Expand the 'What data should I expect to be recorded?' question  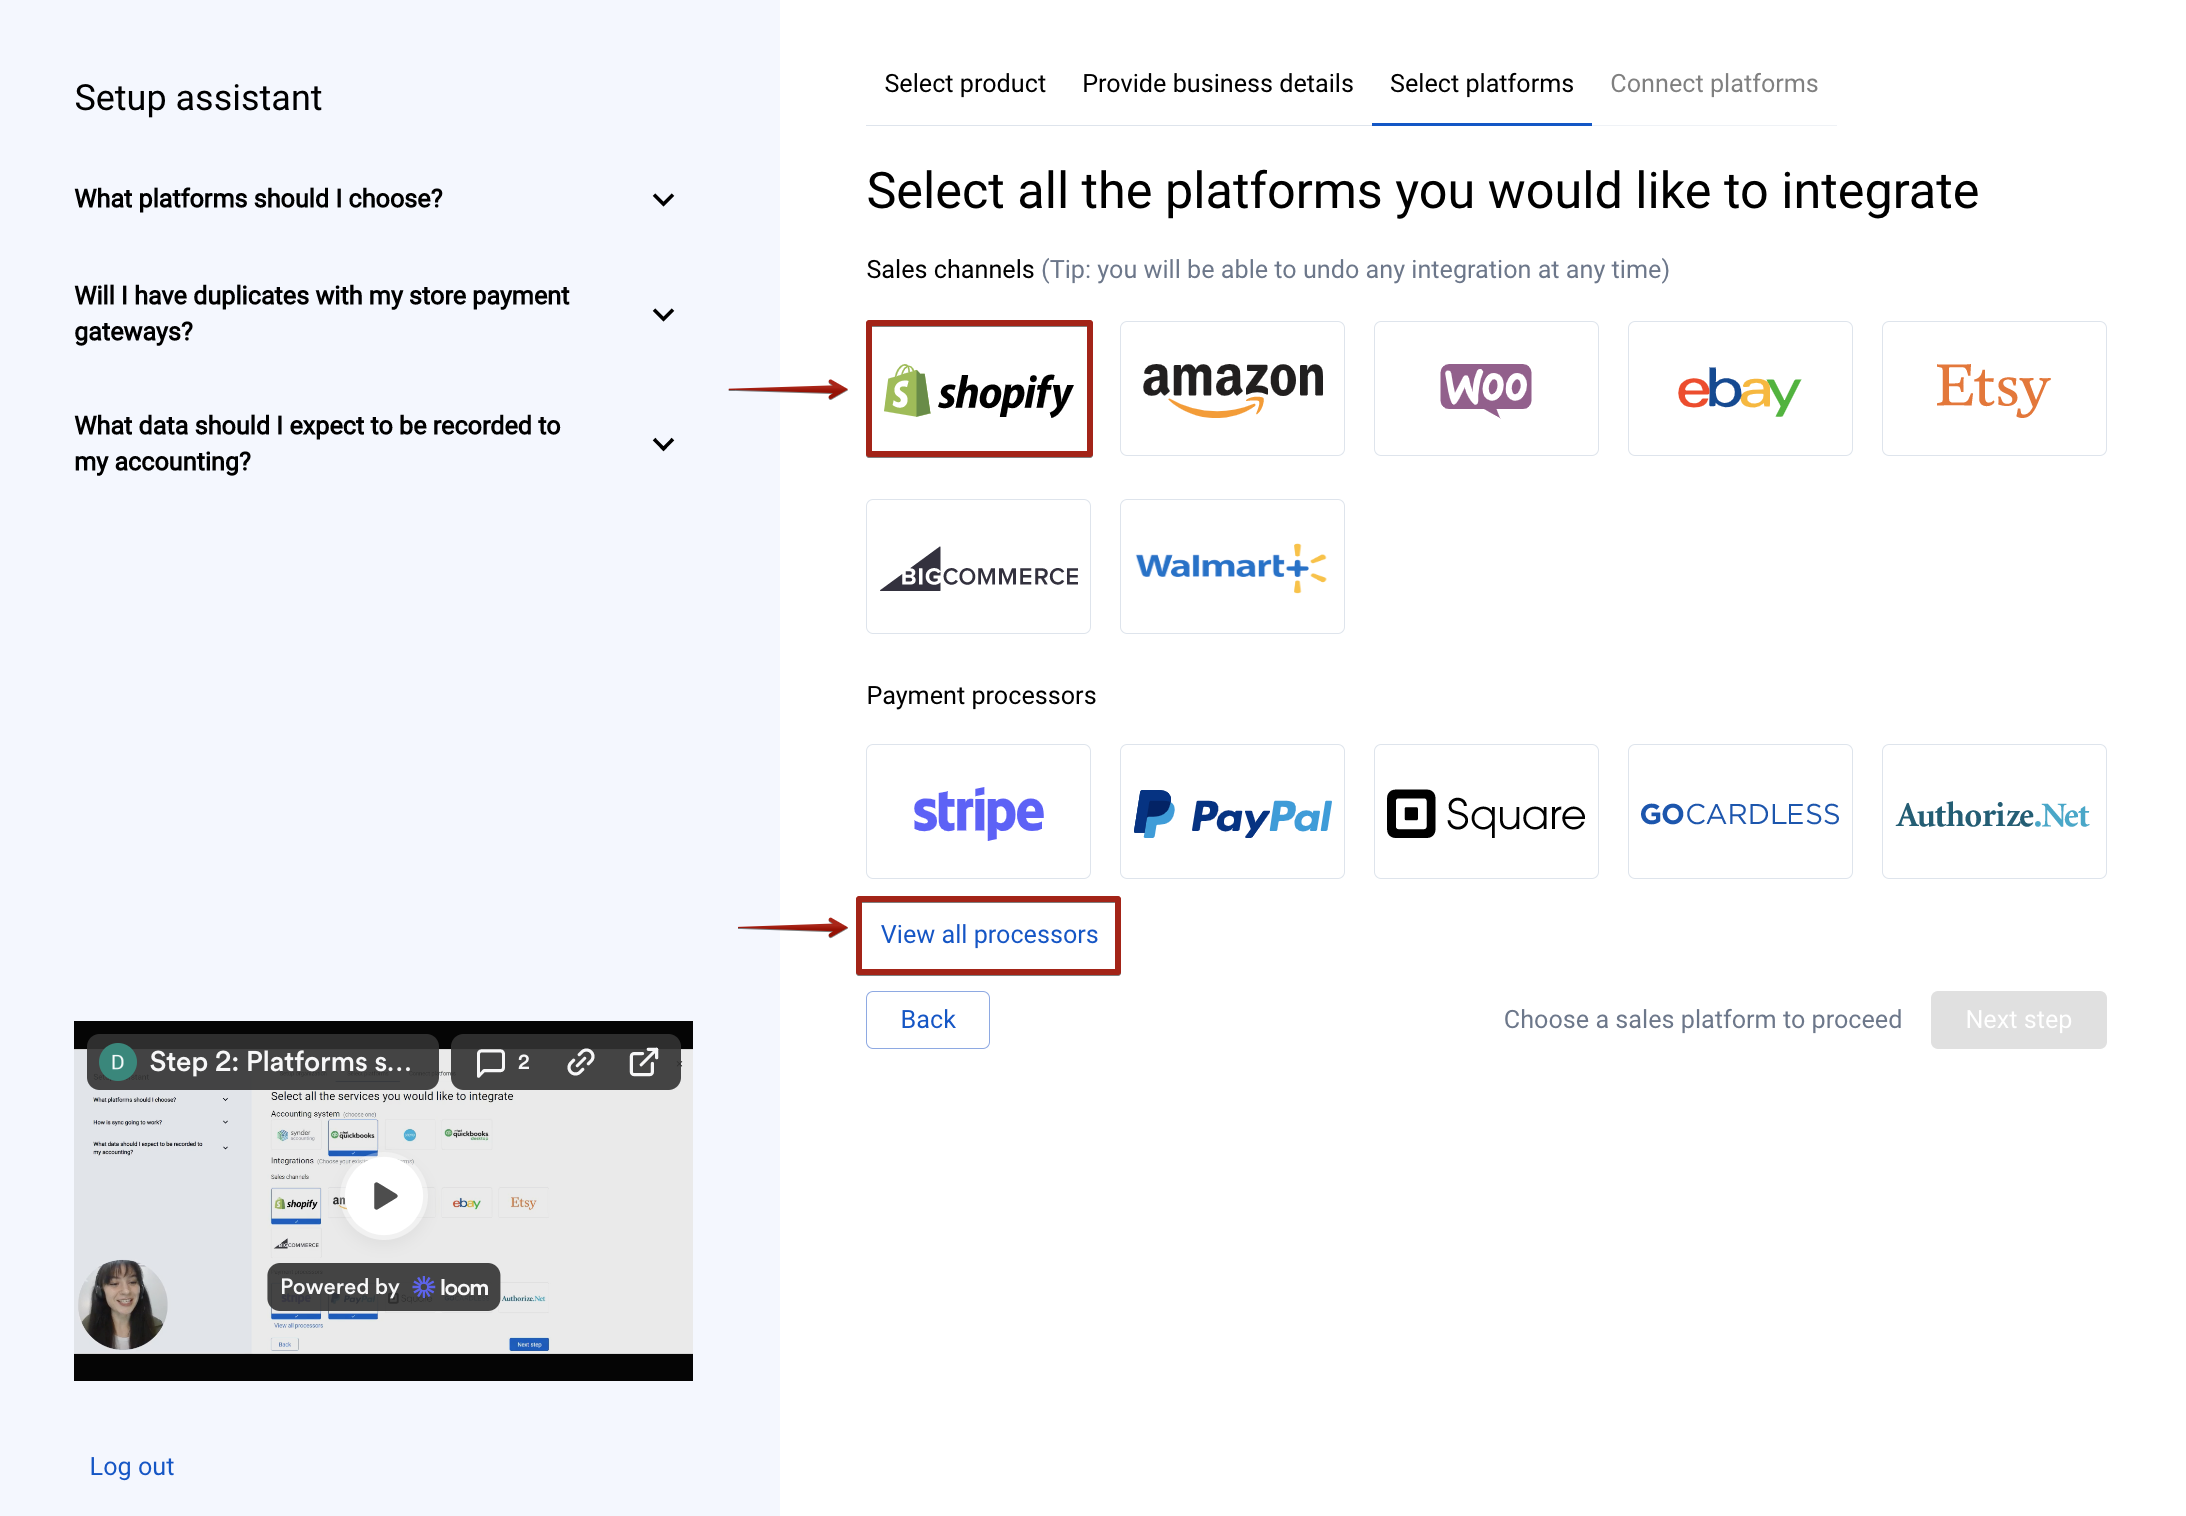pos(664,445)
